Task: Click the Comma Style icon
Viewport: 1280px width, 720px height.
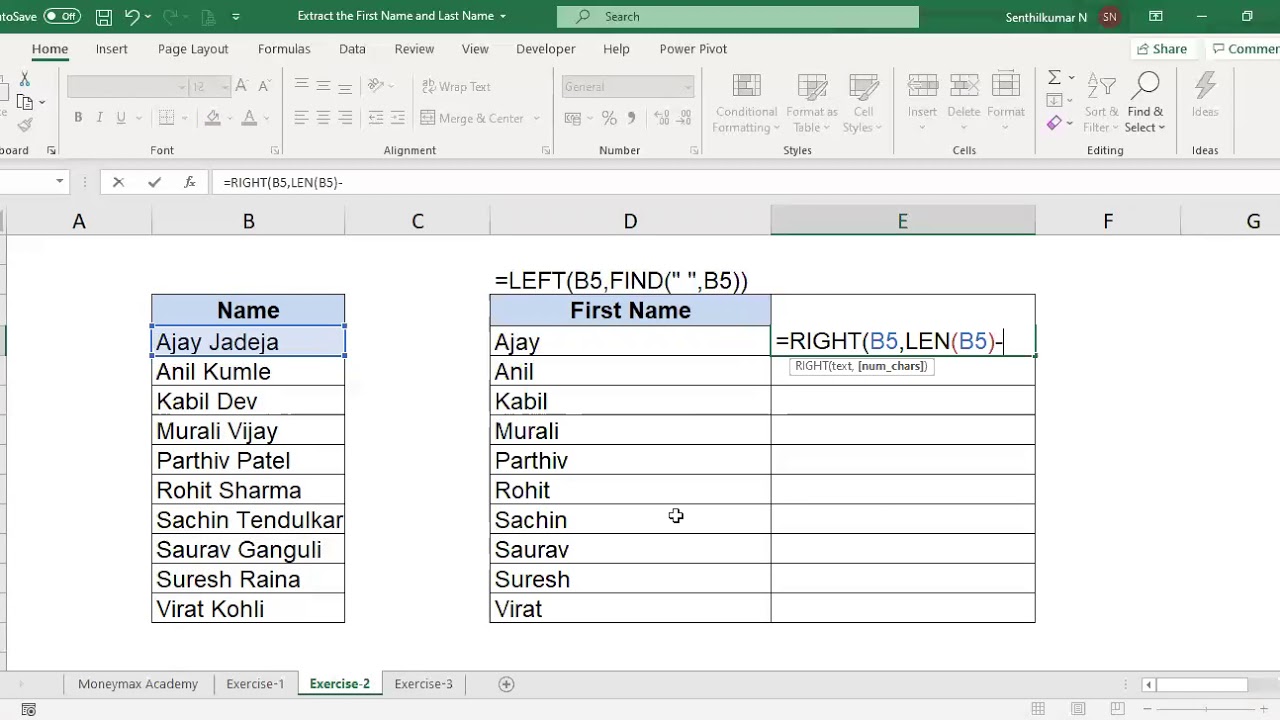Action: (x=632, y=118)
